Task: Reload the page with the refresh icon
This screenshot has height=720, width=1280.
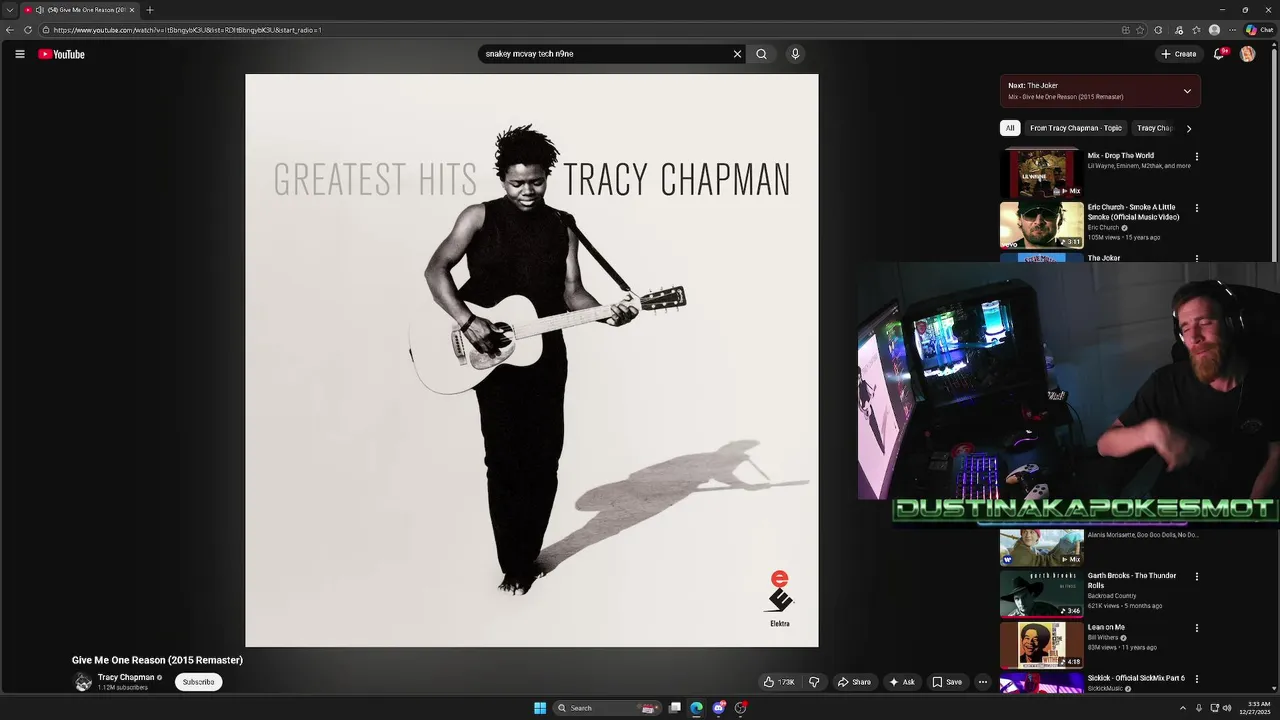Action: 28,30
